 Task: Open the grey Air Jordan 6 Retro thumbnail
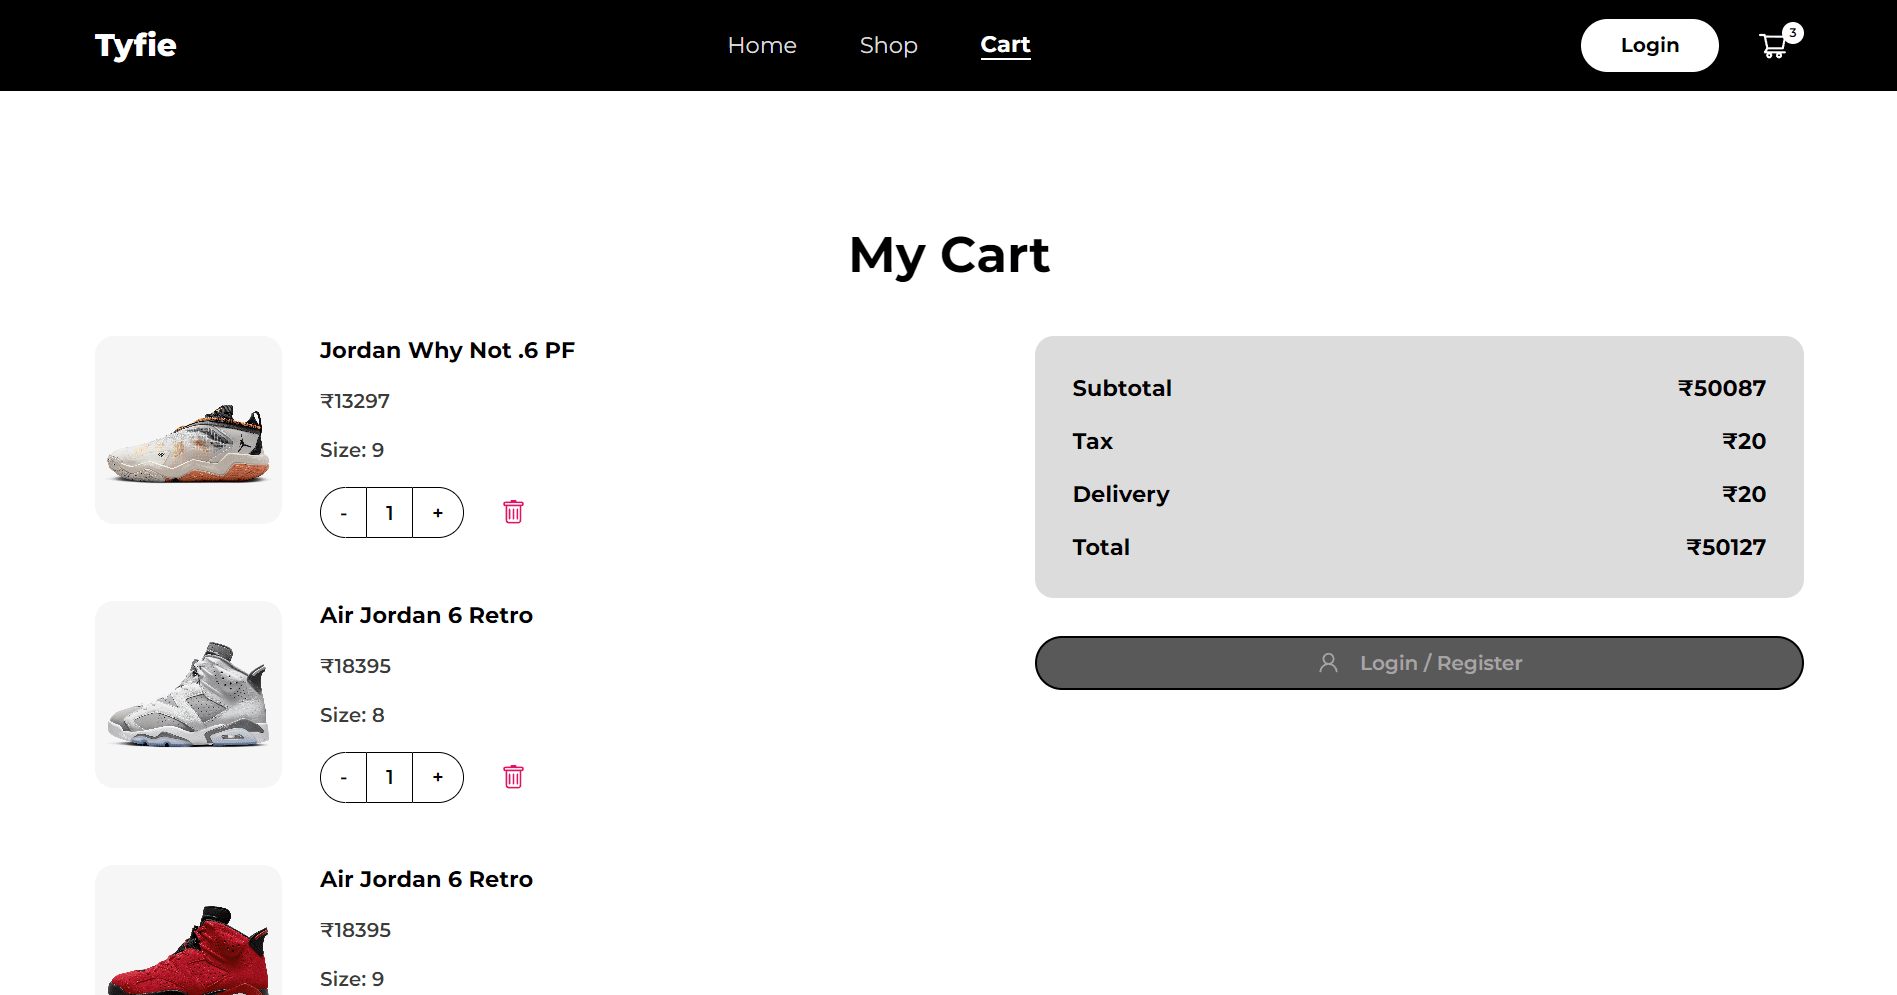188,694
